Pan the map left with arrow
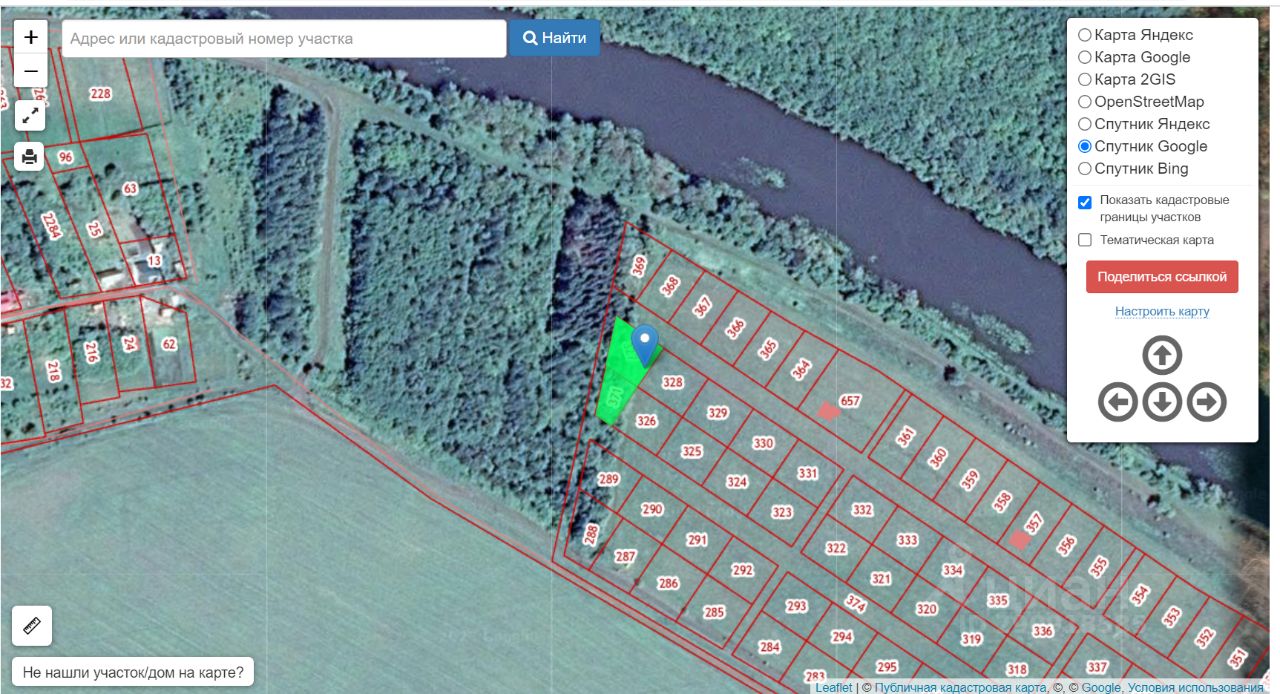 coord(1118,402)
